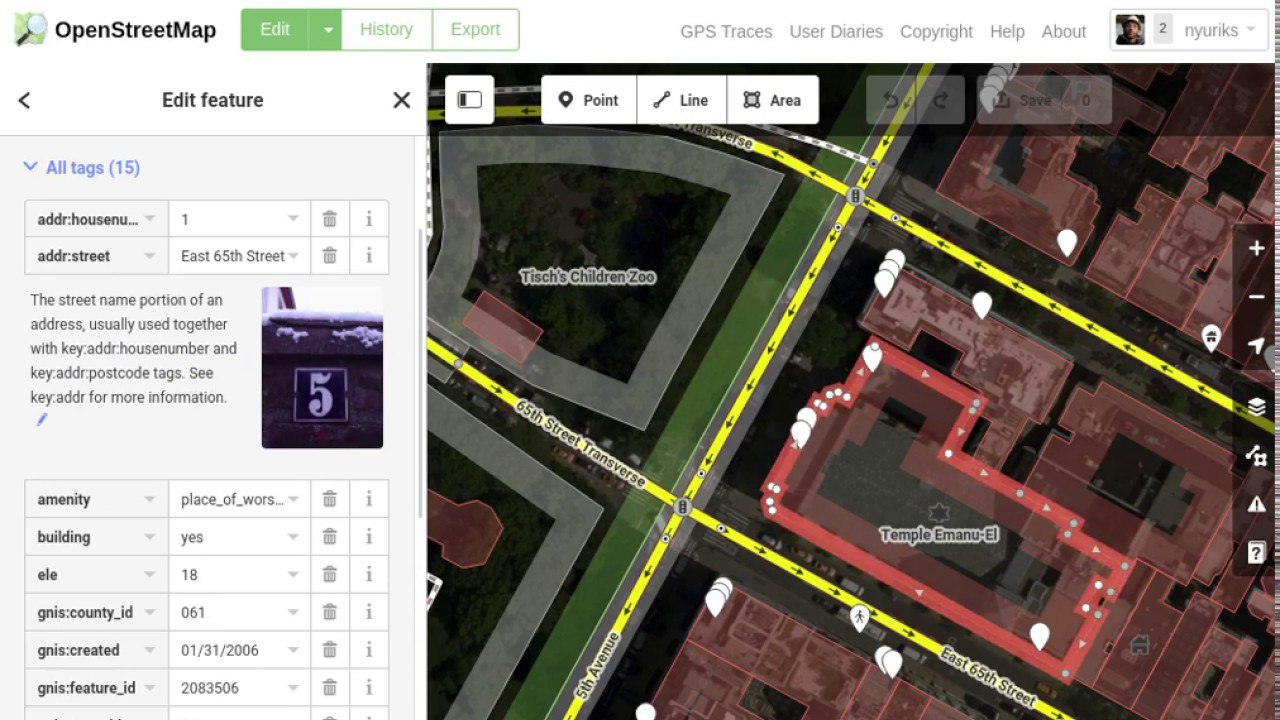The image size is (1280, 720).
Task: Open building value yes dropdown
Action: click(x=293, y=537)
